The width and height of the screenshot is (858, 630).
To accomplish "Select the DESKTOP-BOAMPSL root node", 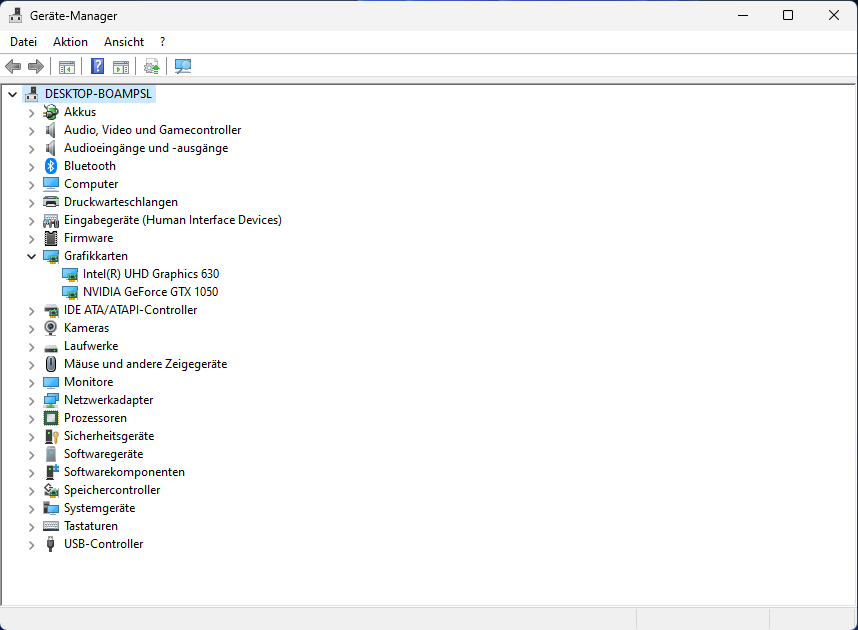I will [x=95, y=92].
